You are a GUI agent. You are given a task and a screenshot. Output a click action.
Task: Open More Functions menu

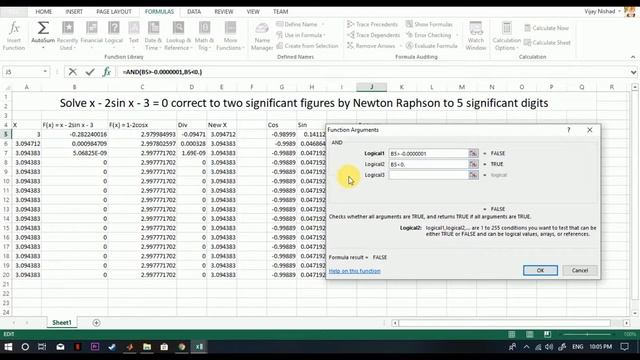(230, 36)
